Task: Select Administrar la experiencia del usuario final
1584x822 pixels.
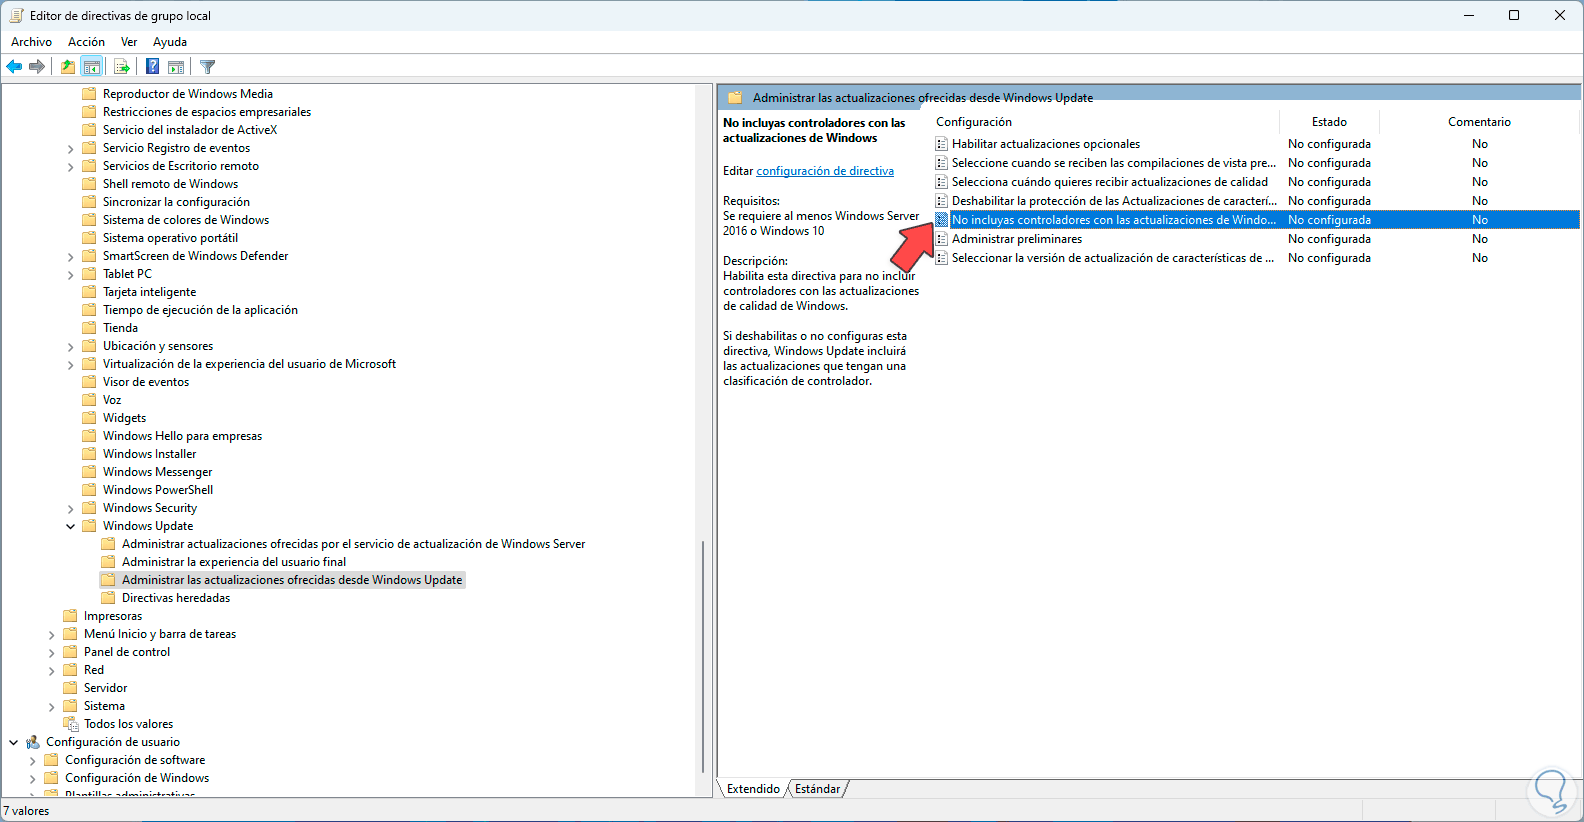Action: coord(234,562)
